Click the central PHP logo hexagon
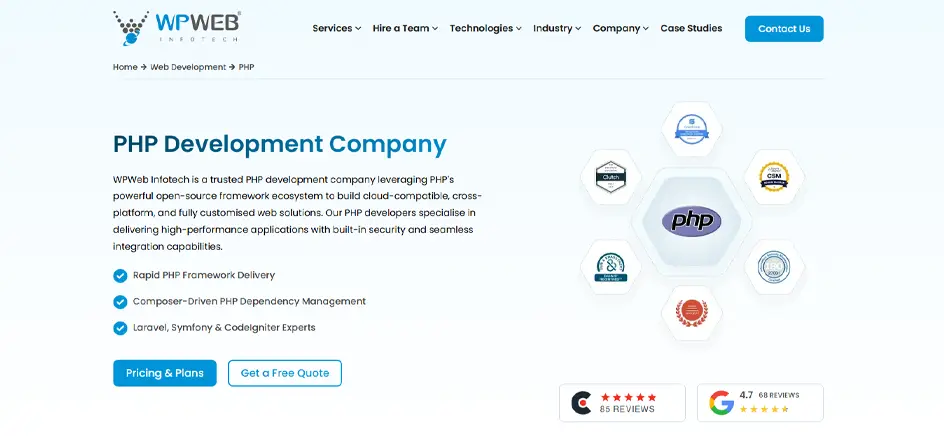This screenshot has width=944, height=436. click(x=692, y=222)
